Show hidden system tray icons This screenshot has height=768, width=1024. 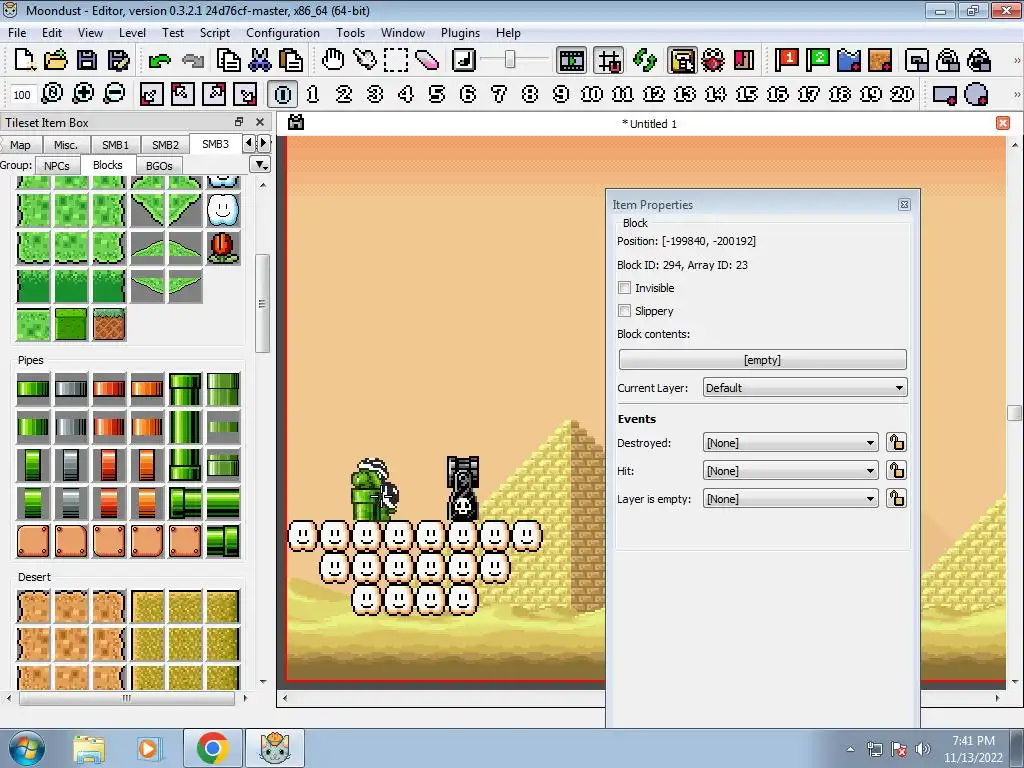pos(850,749)
